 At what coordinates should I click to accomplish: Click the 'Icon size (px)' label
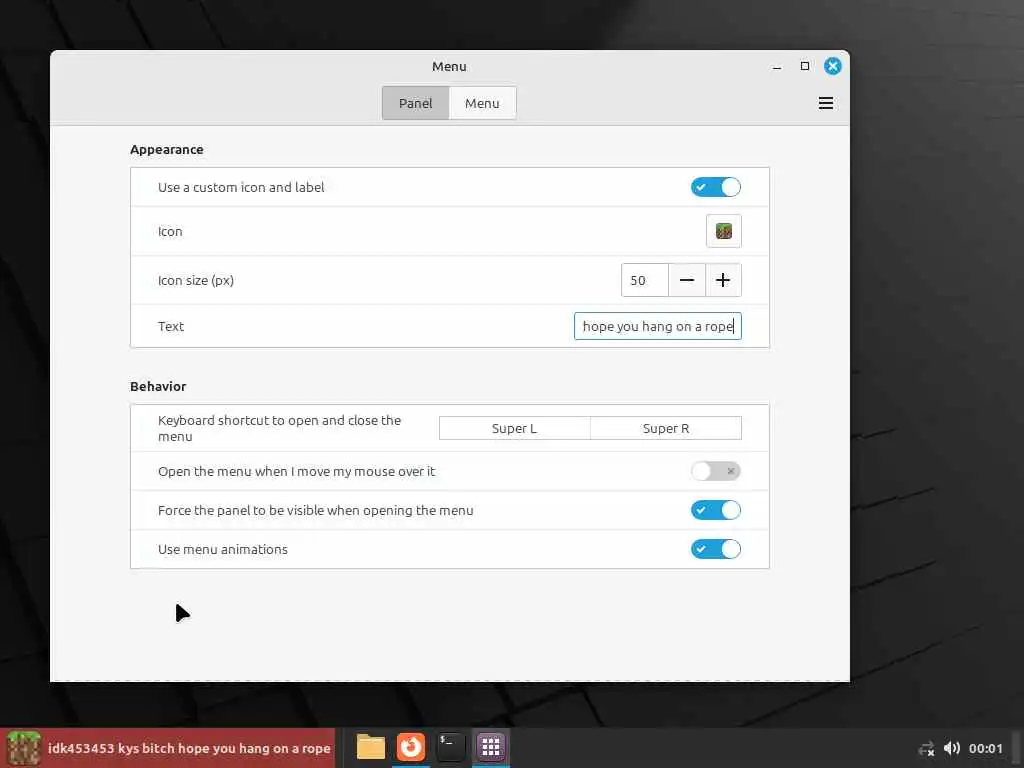click(x=196, y=281)
